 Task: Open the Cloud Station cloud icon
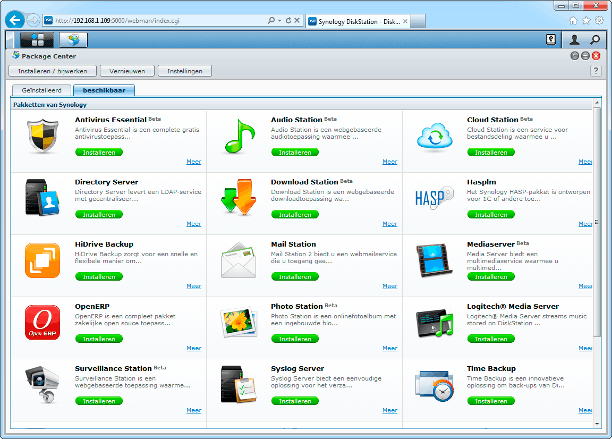(434, 136)
